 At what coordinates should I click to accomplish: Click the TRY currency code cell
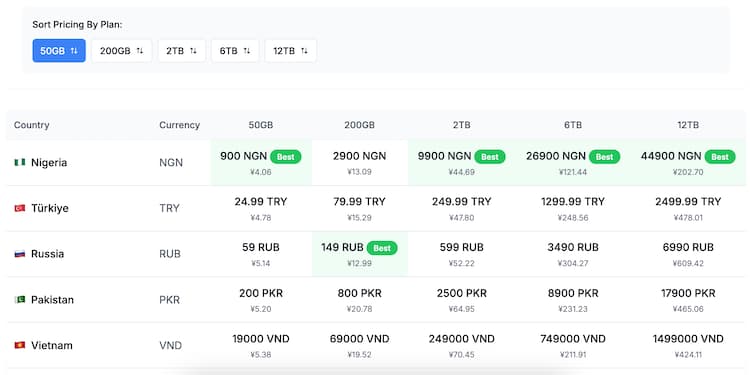[x=169, y=209]
